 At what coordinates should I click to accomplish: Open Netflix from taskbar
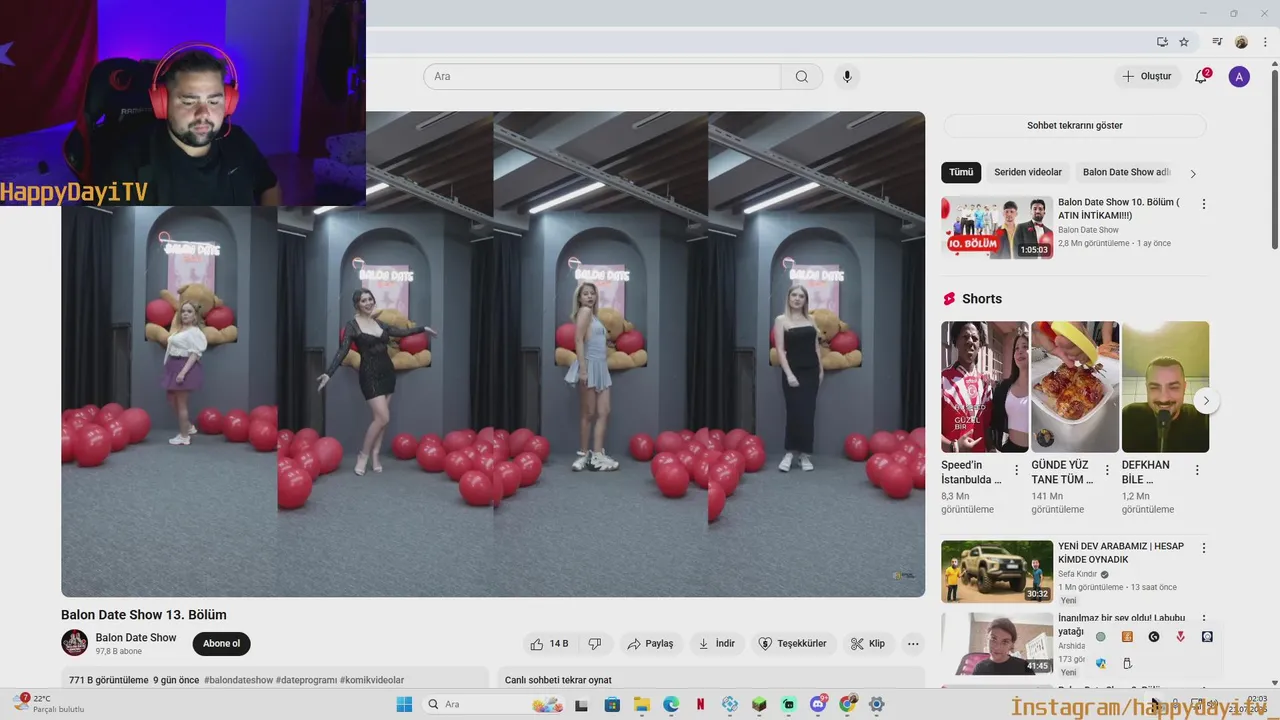click(700, 704)
